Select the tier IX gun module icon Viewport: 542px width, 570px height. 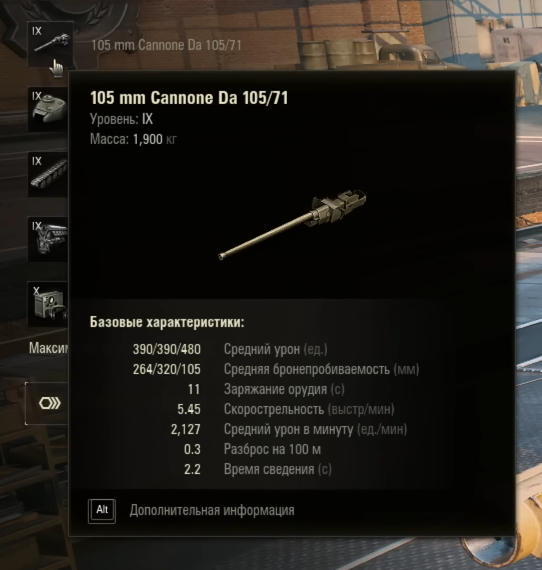click(51, 44)
